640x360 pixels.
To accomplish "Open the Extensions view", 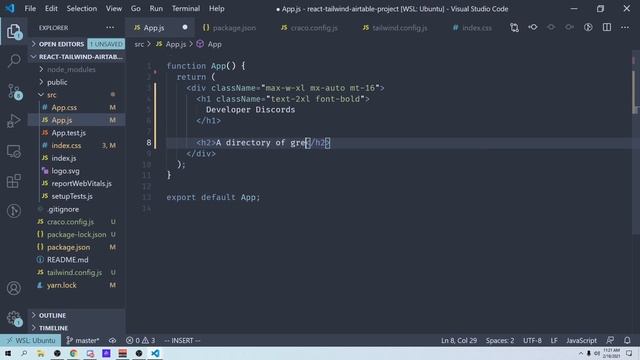I will click(x=14, y=181).
